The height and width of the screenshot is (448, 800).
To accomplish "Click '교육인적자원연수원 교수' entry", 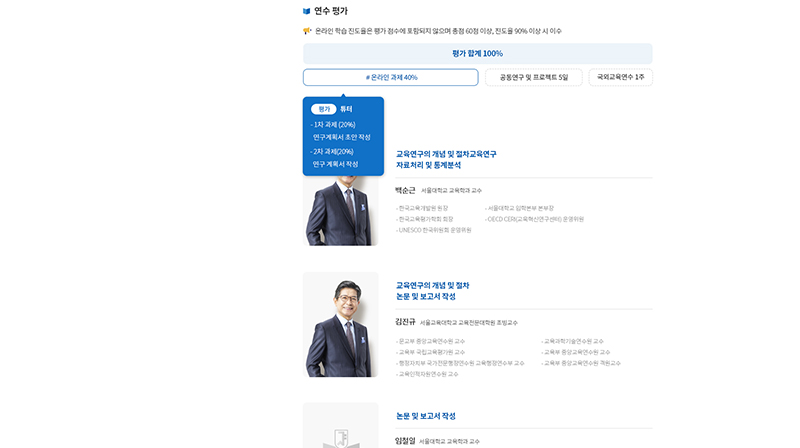I will (x=428, y=375).
